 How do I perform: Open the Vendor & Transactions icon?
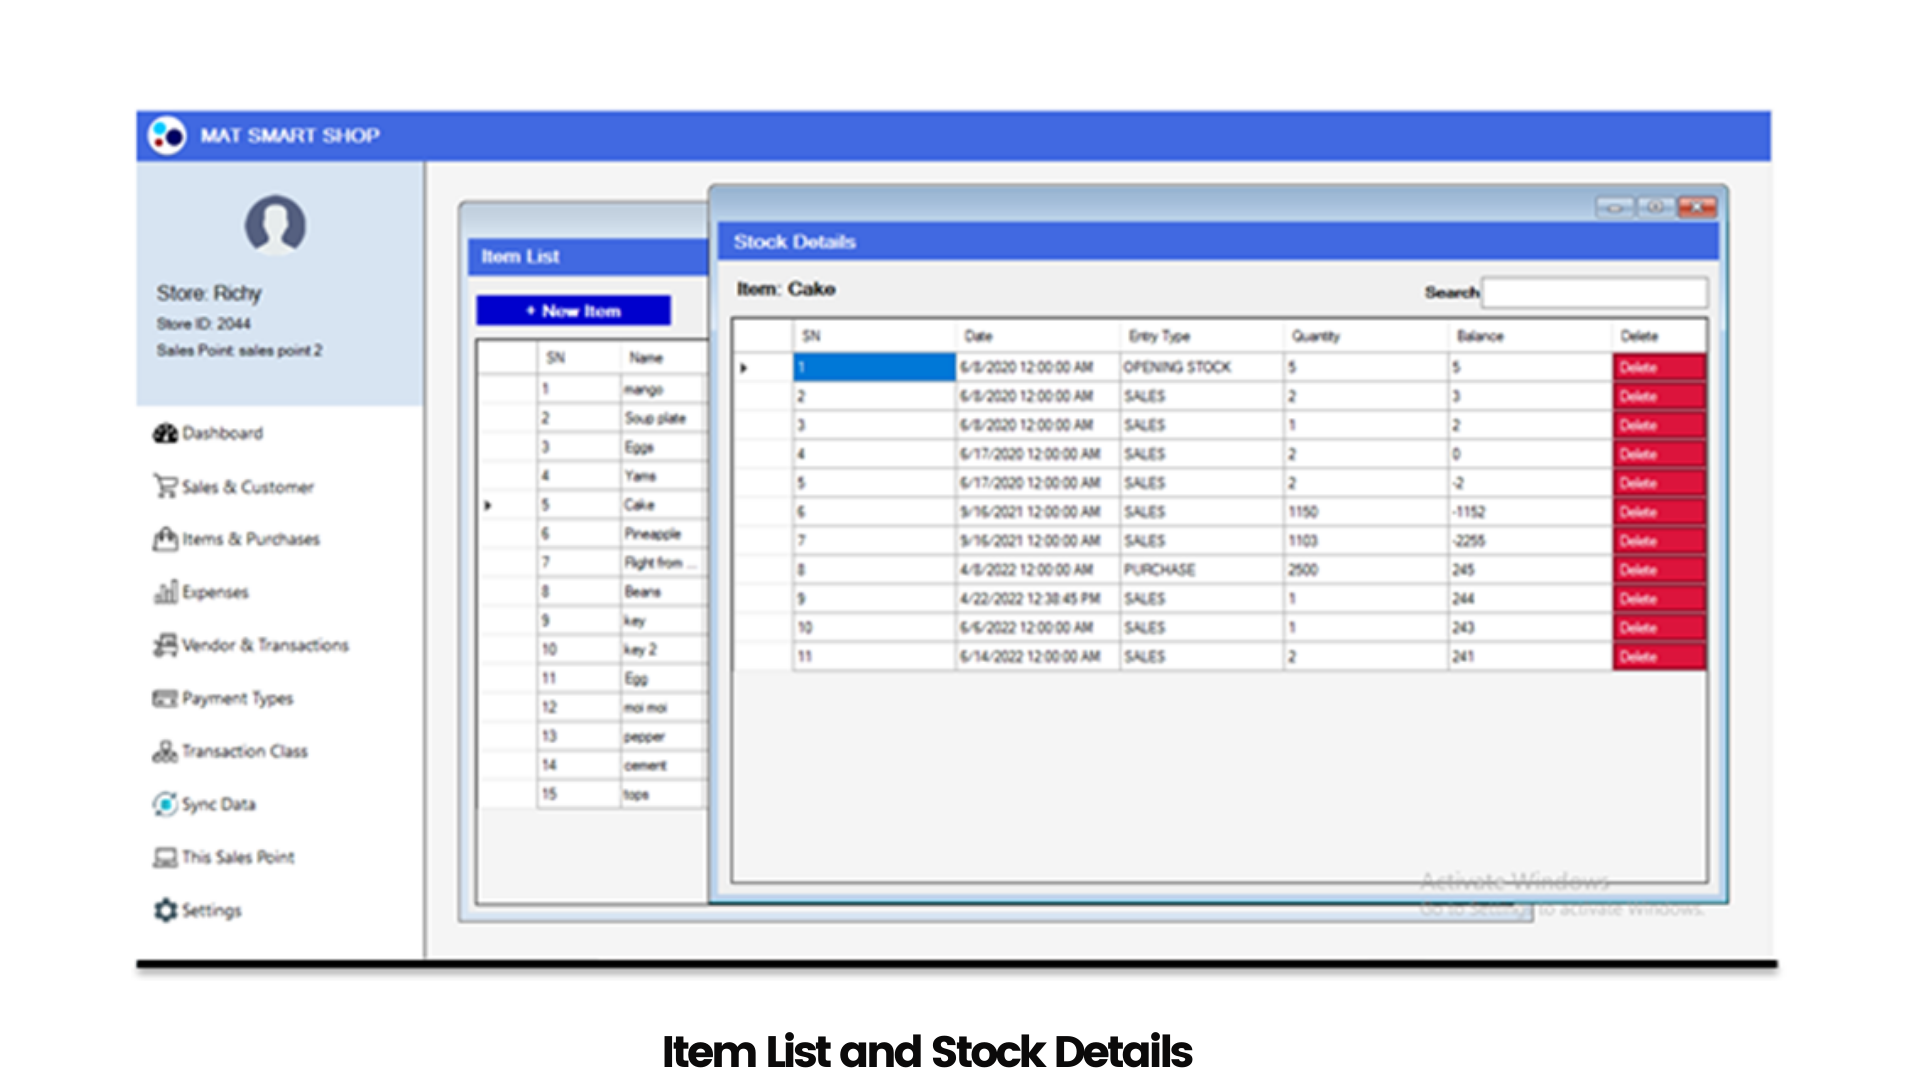coord(164,645)
